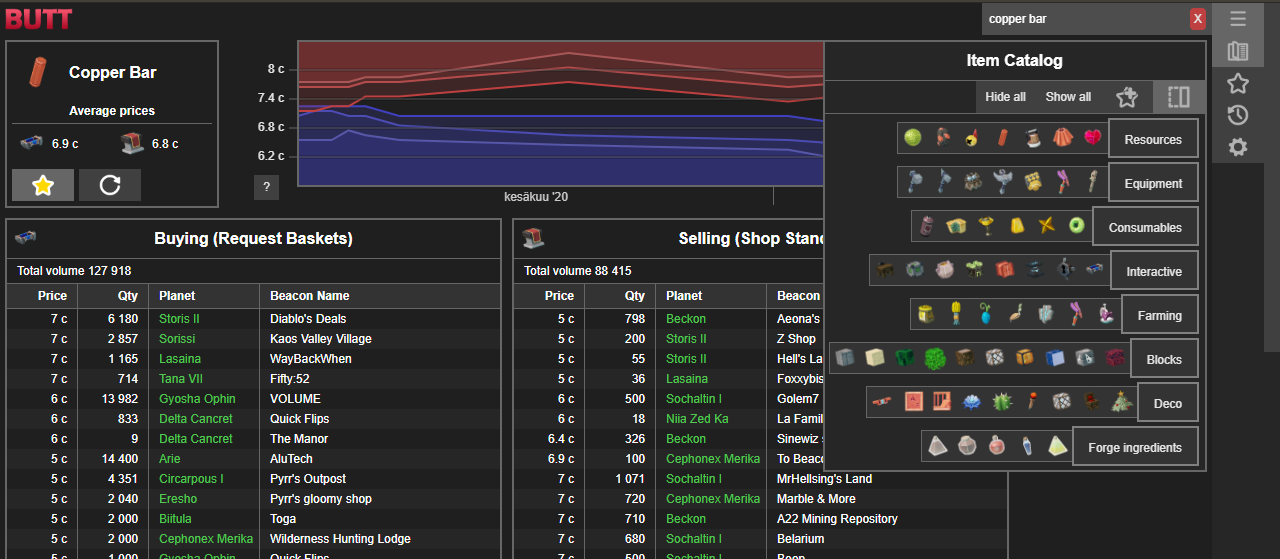Toggle the catalog side-panel layout button
Viewport: 1280px width, 559px height.
click(x=1179, y=97)
